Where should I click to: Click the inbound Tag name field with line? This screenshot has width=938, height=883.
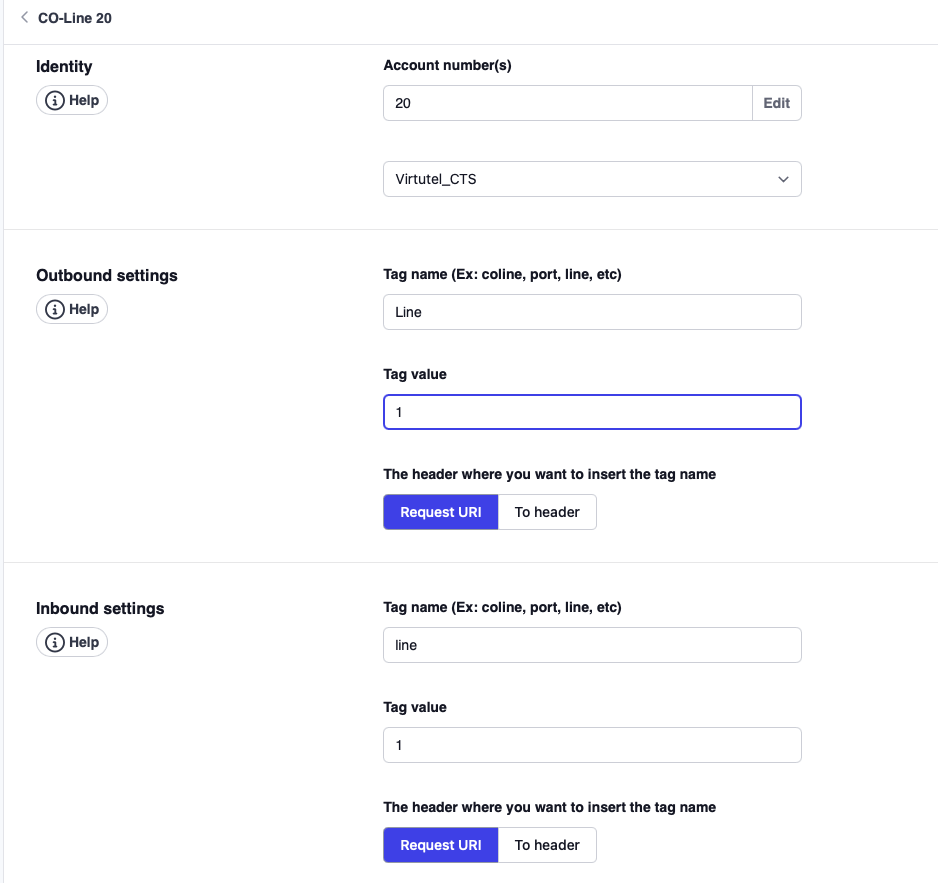(592, 645)
